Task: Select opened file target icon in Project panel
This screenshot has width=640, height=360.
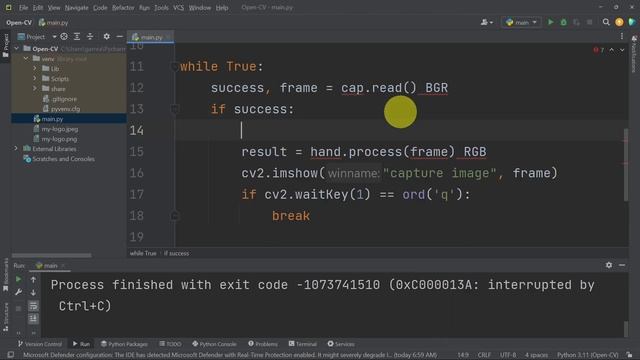Action: (x=64, y=36)
